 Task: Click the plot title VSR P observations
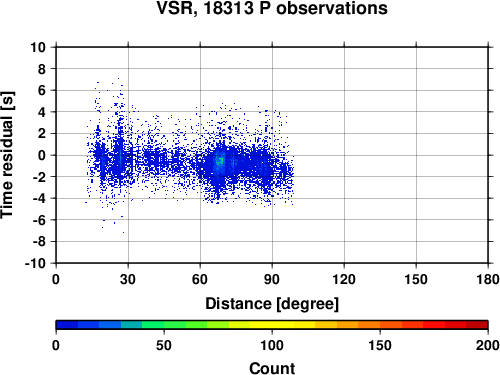coord(272,8)
